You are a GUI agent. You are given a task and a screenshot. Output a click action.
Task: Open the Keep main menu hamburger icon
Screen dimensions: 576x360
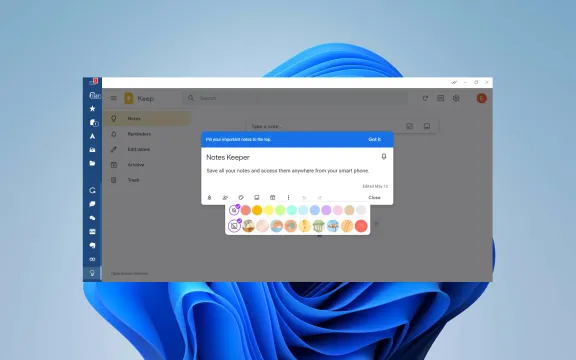click(x=114, y=98)
